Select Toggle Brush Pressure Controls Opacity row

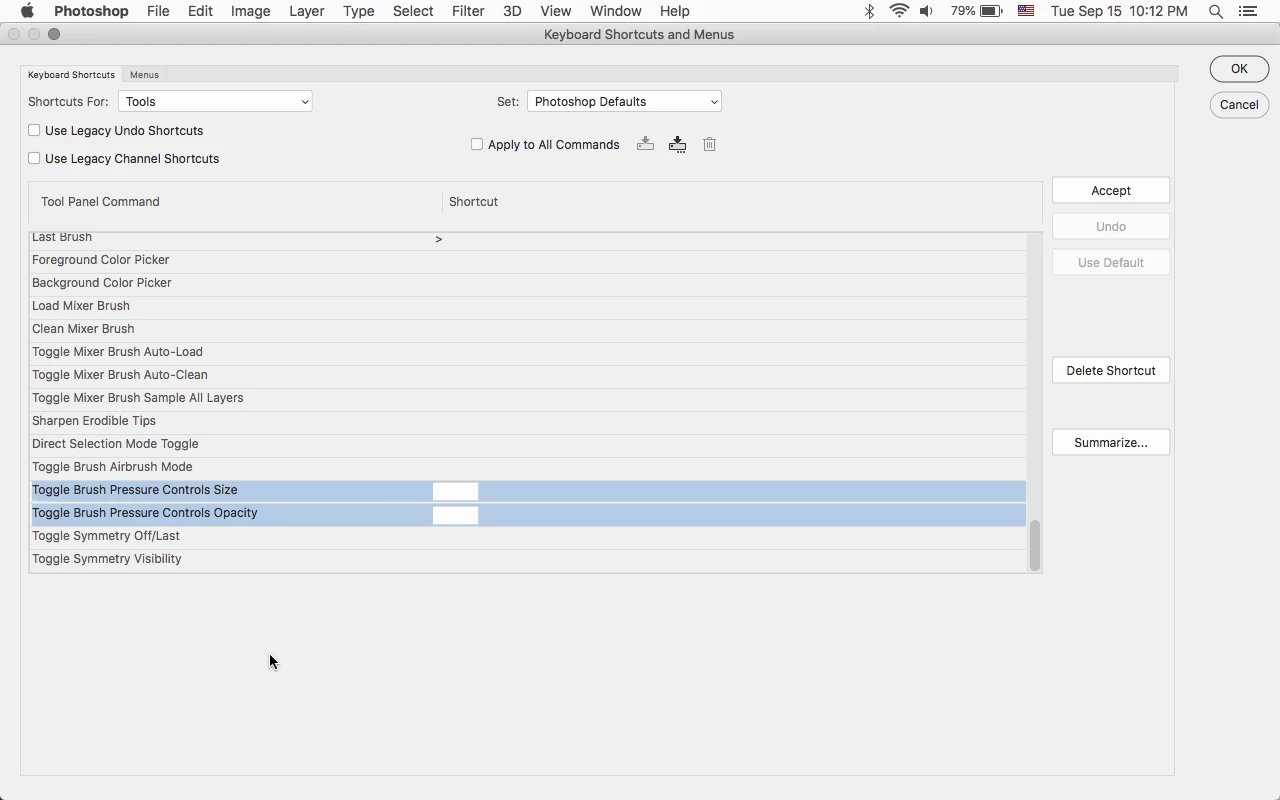(529, 513)
